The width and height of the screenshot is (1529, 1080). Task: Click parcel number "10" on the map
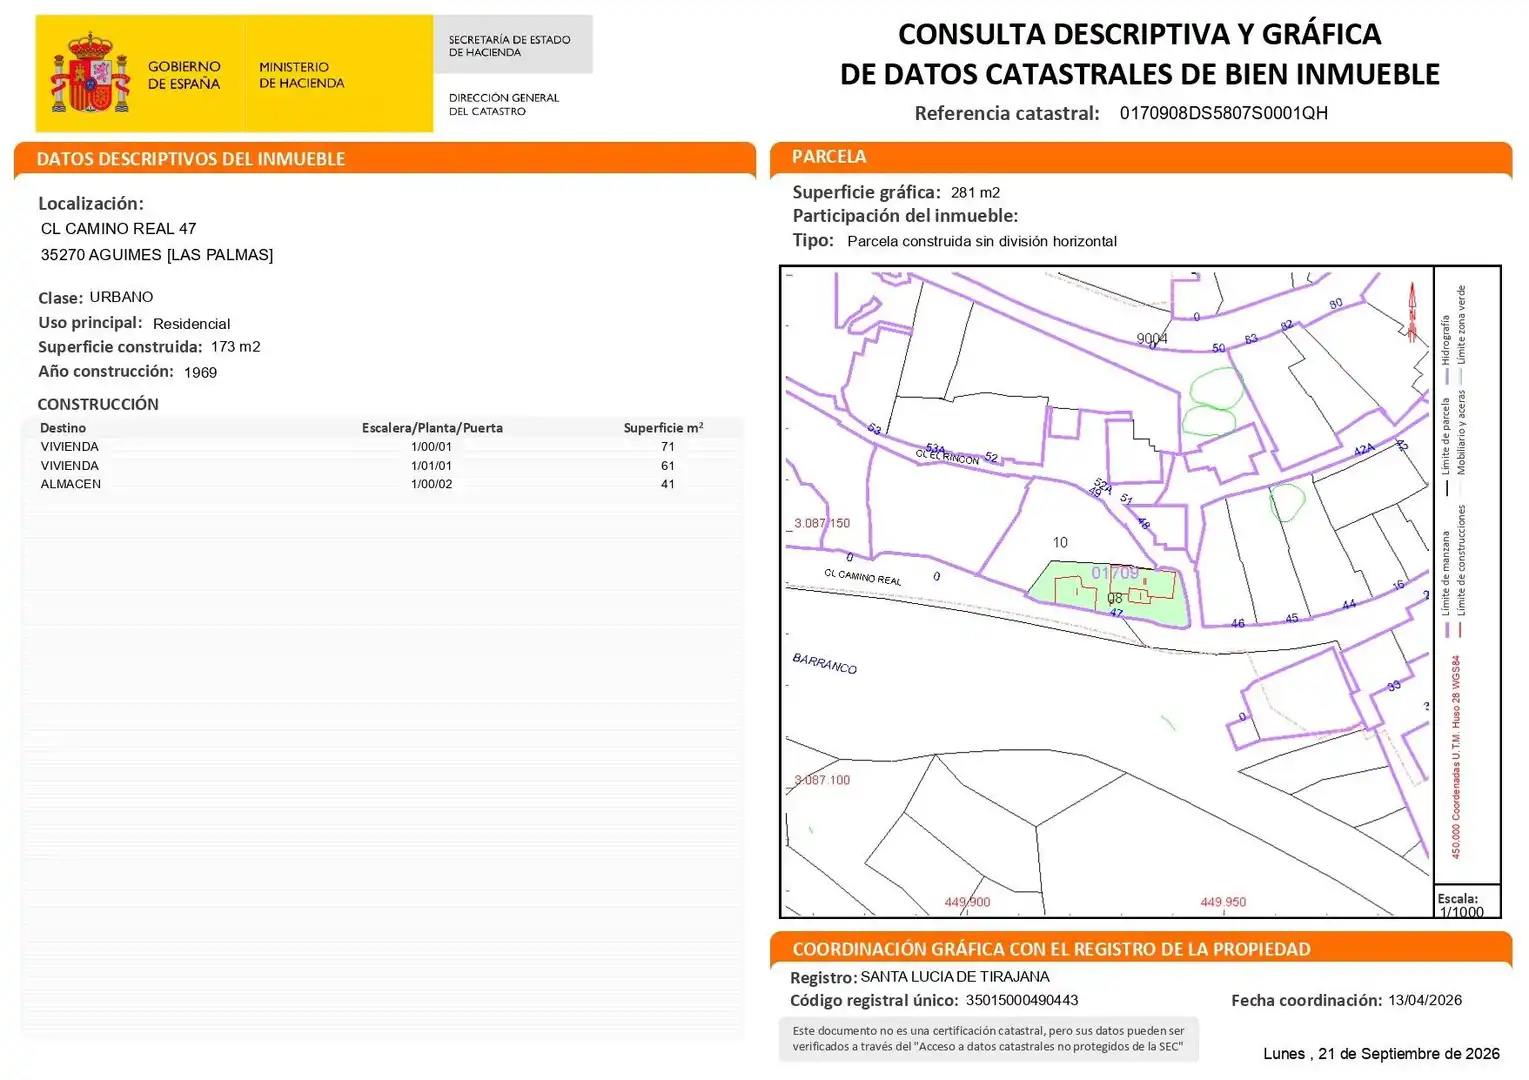click(x=1060, y=543)
